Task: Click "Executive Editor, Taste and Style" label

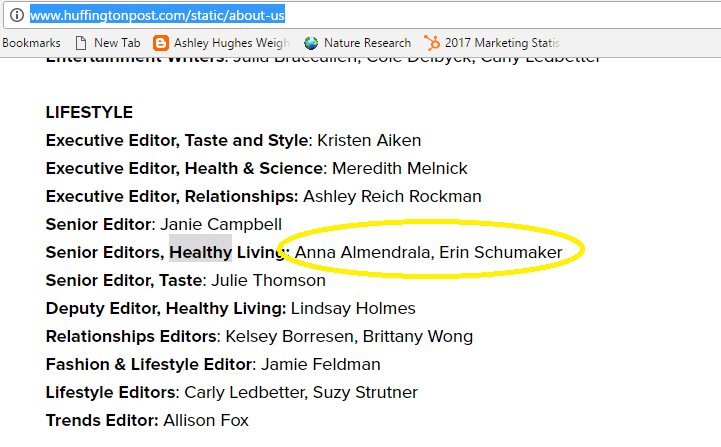Action: 177,140
